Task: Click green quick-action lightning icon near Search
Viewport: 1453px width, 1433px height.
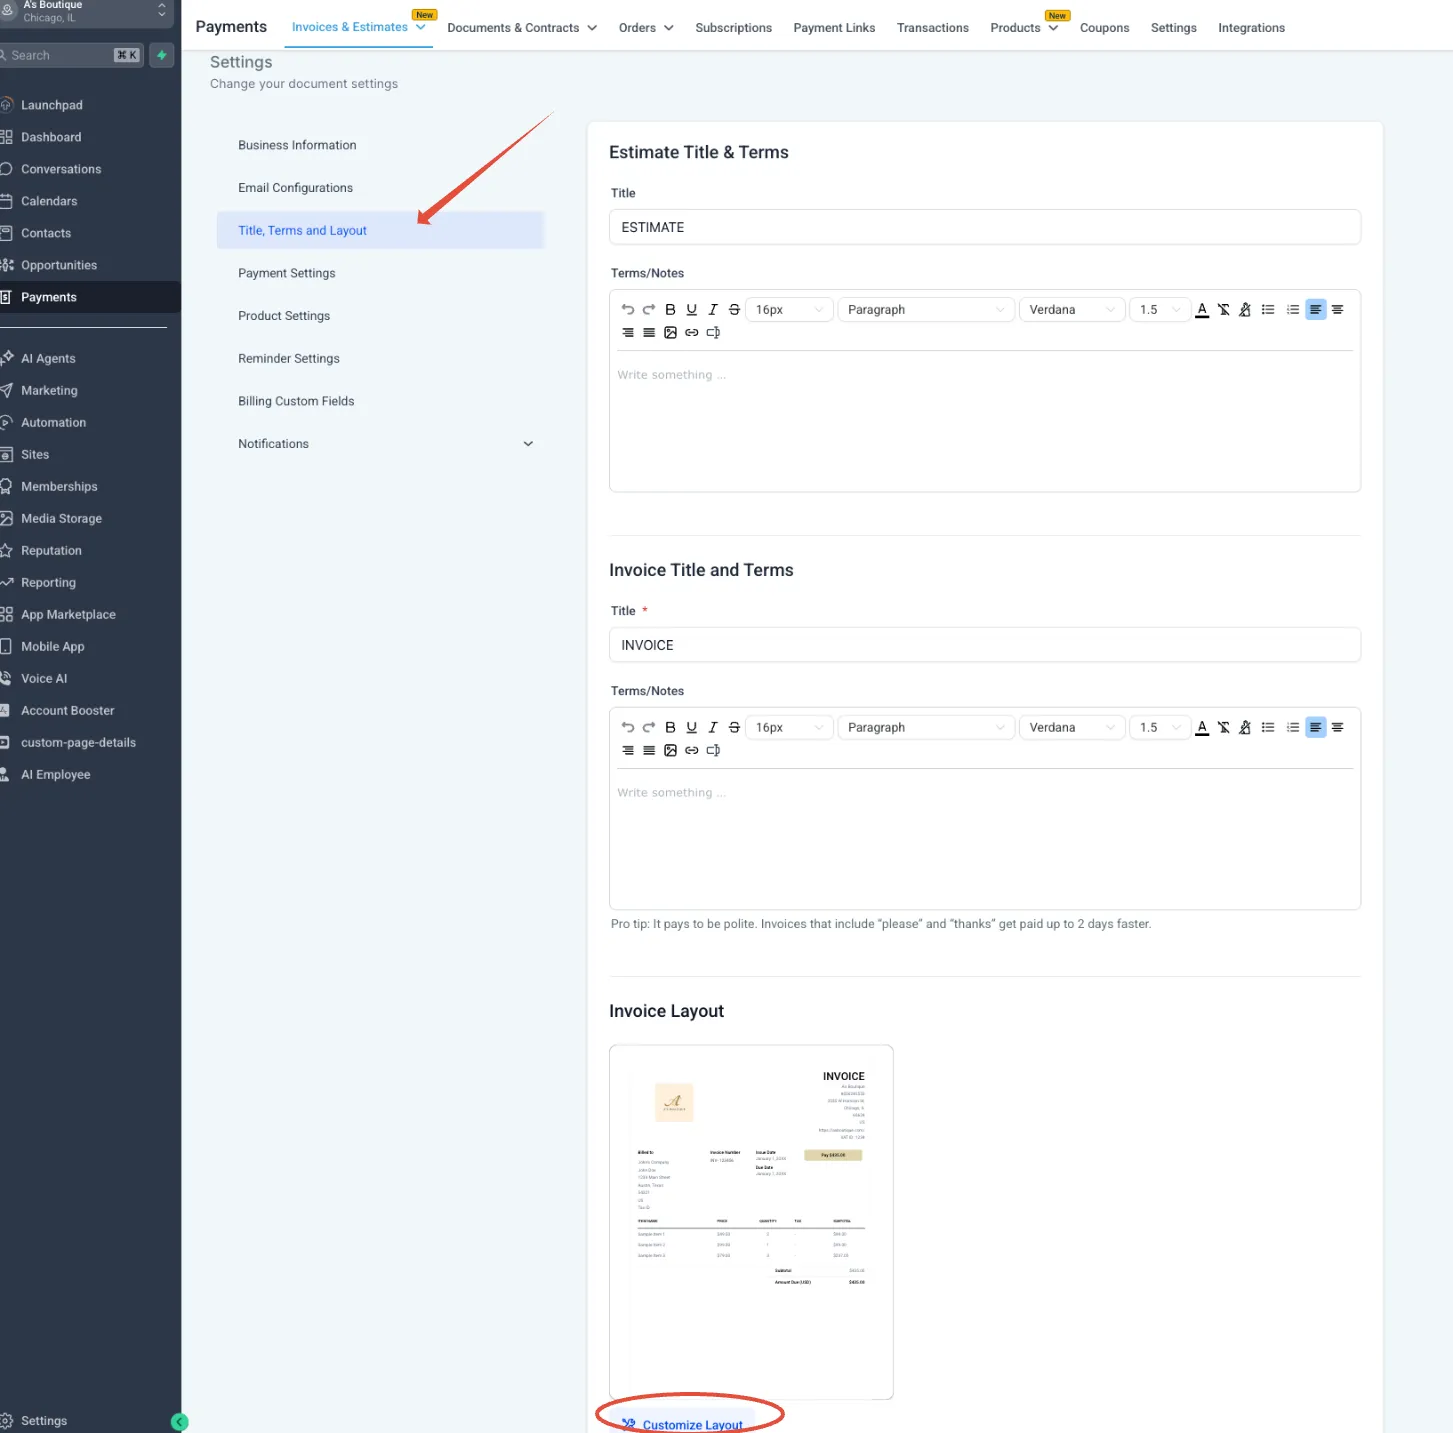Action: [161, 55]
